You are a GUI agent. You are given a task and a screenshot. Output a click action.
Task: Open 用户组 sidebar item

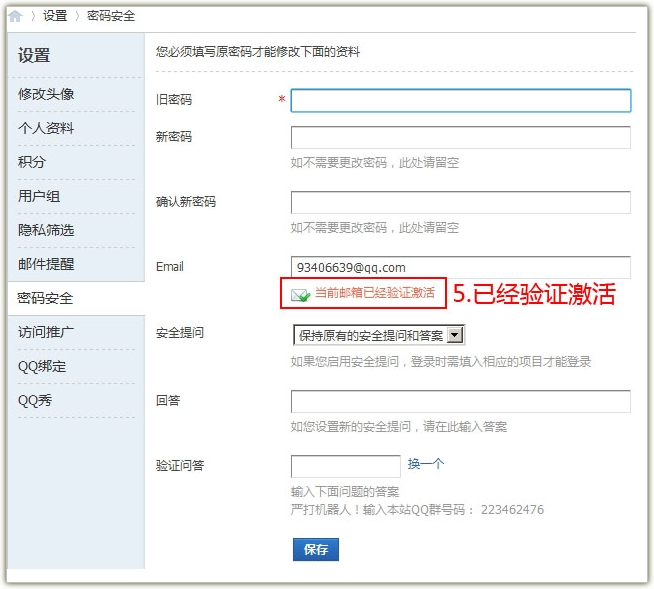click(39, 196)
